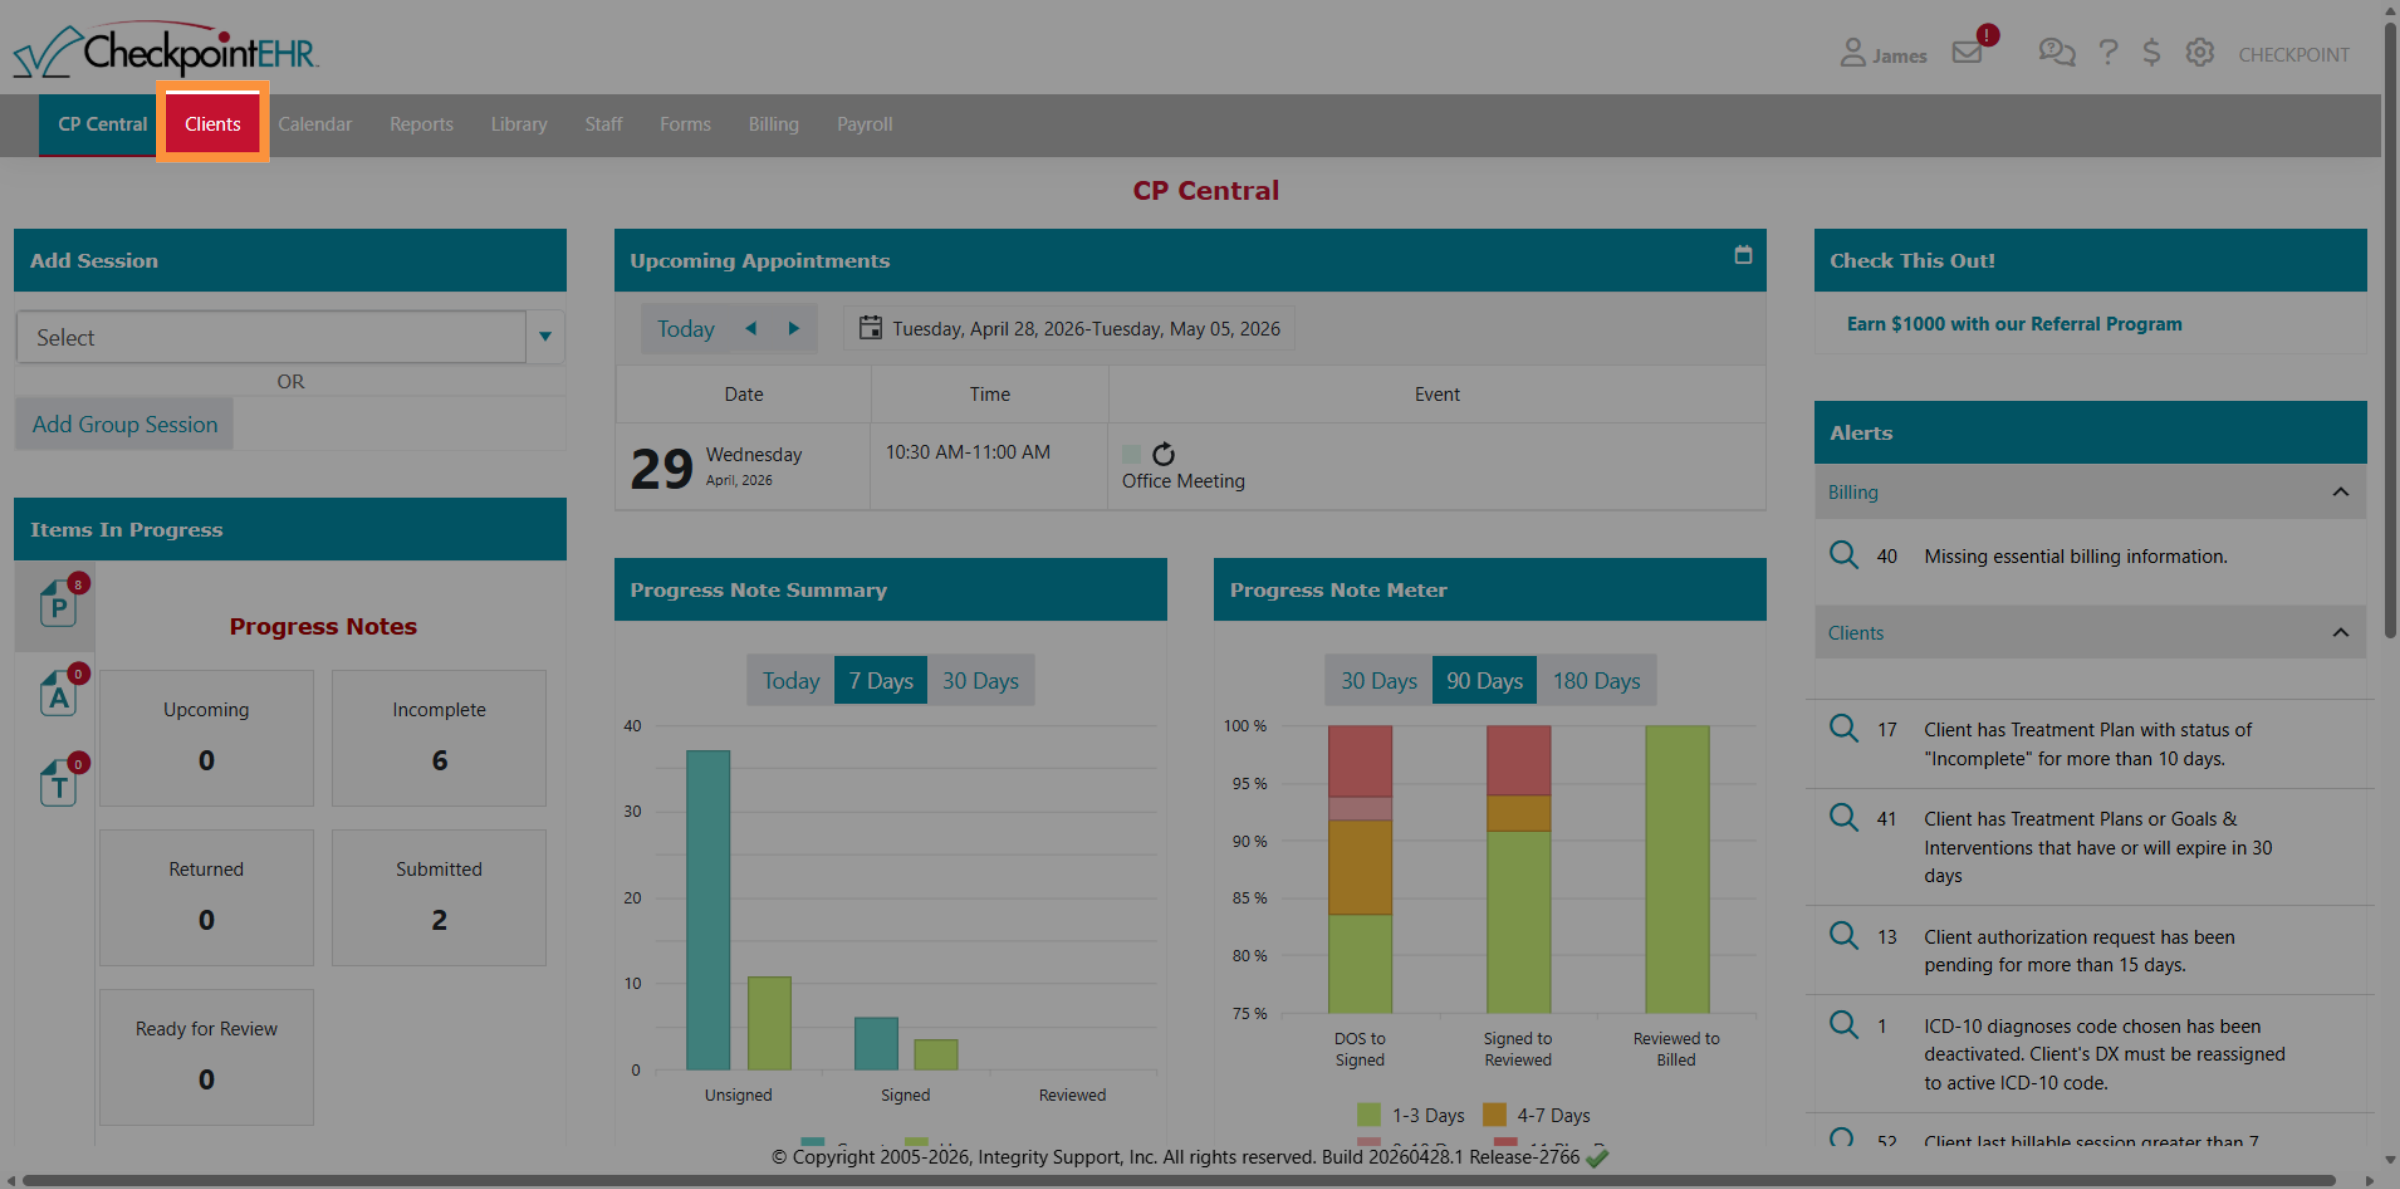Image resolution: width=2400 pixels, height=1189 pixels.
Task: Search the expiring Treatment Plans or Goals alert
Action: pyautogui.click(x=1843, y=817)
